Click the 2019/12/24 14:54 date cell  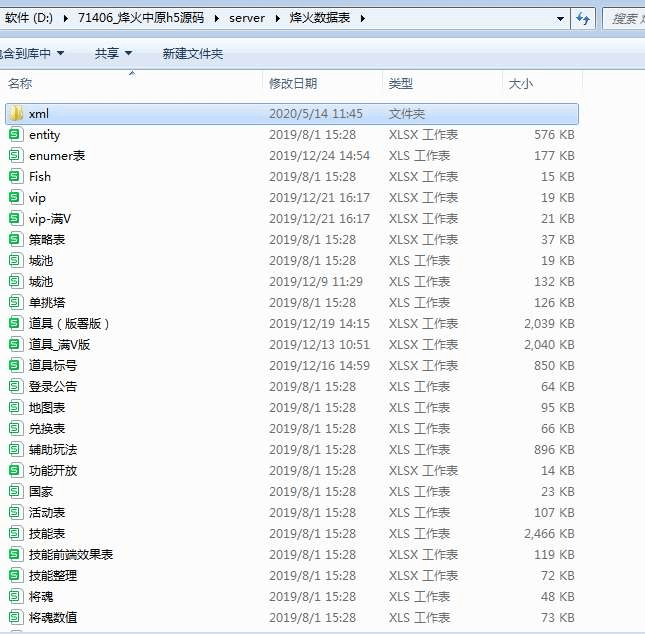coord(319,156)
